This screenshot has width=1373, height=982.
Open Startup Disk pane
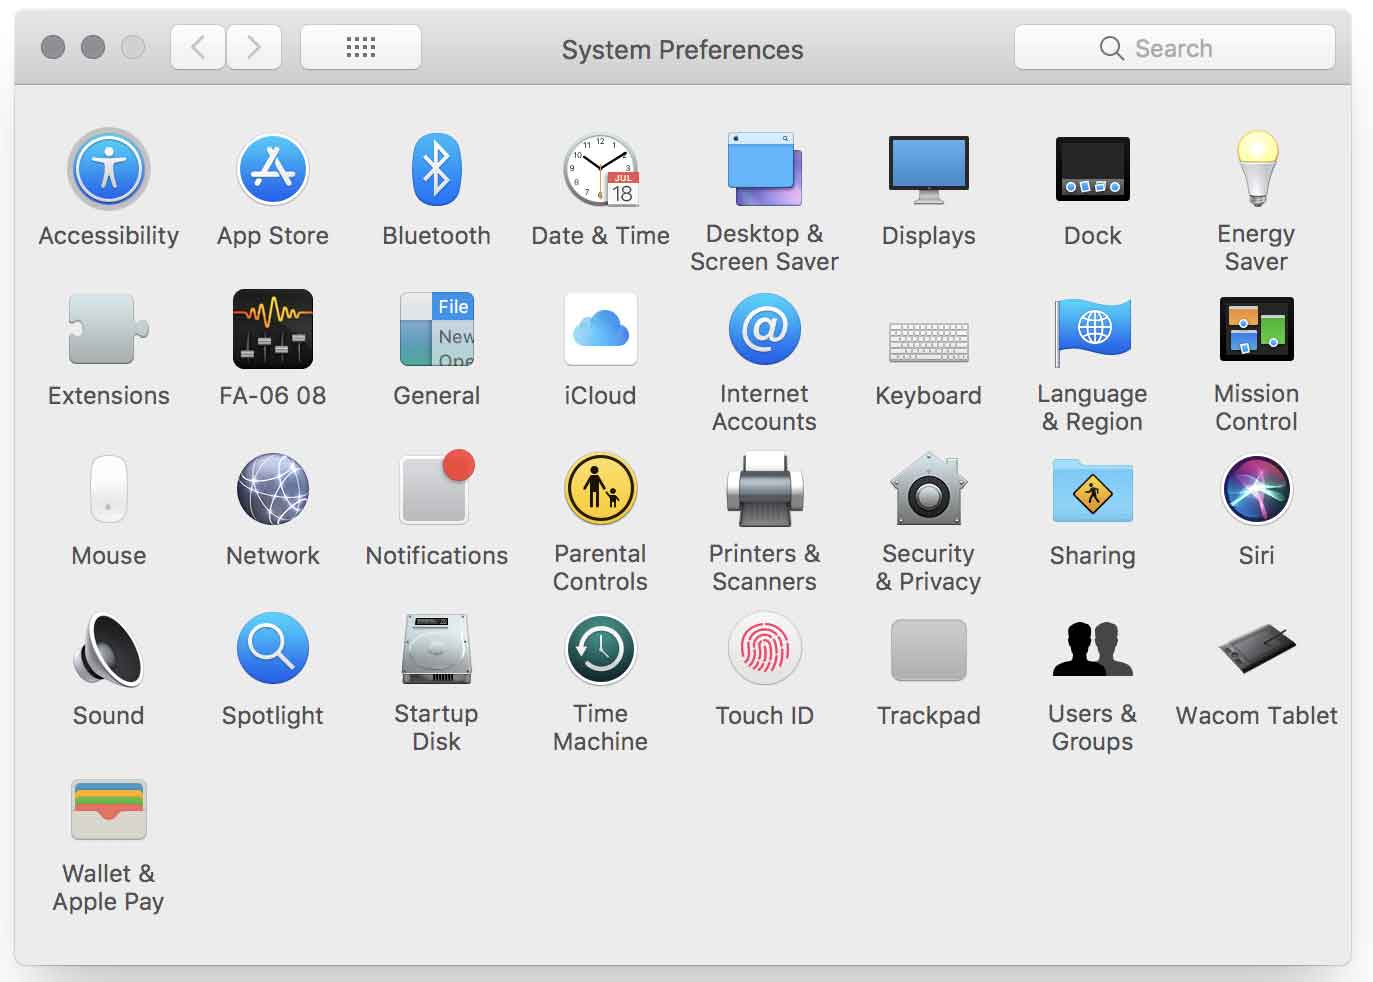437,649
